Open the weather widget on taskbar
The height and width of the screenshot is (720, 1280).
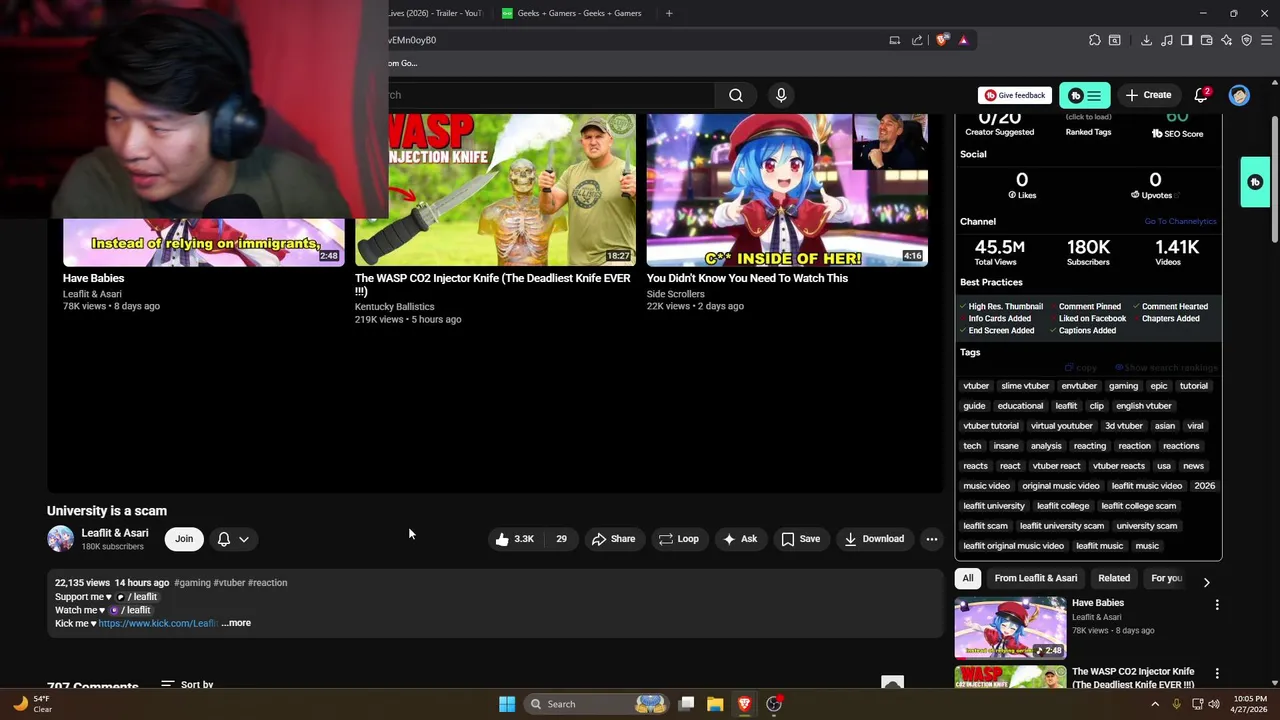pyautogui.click(x=32, y=704)
